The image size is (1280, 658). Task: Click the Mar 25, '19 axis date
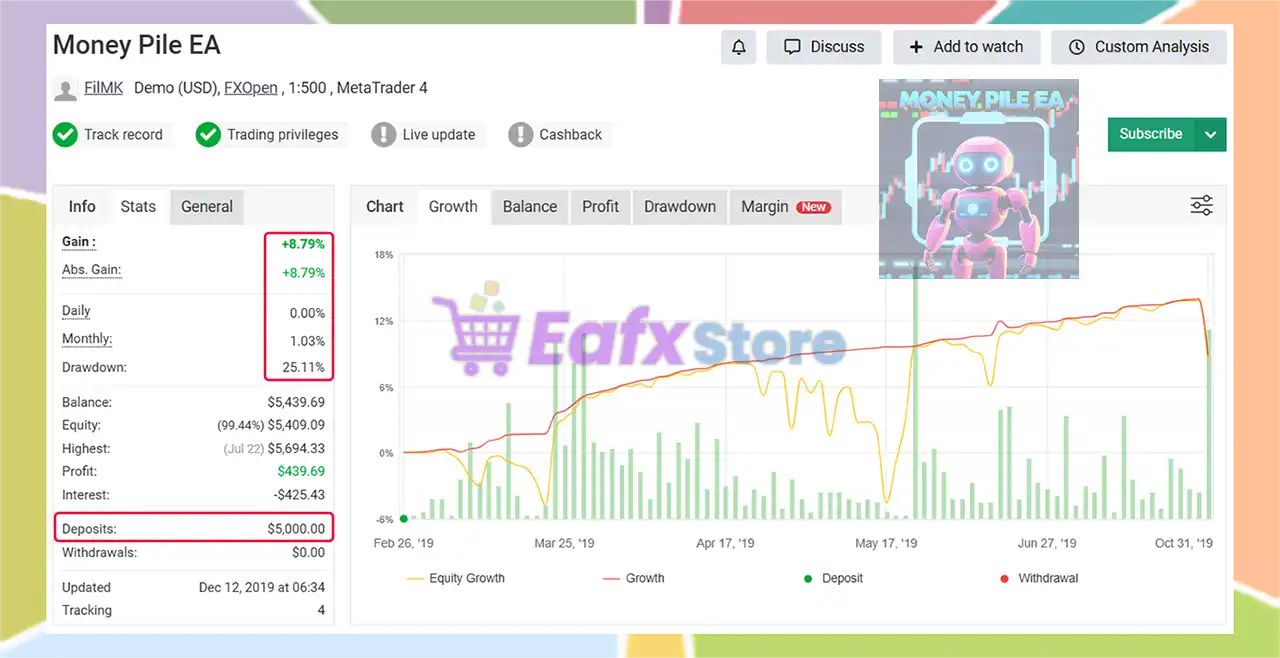click(x=564, y=543)
